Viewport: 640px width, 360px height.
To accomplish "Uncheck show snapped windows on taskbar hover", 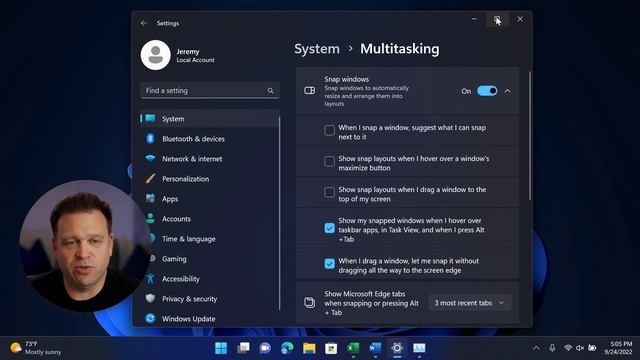I will 329,228.
